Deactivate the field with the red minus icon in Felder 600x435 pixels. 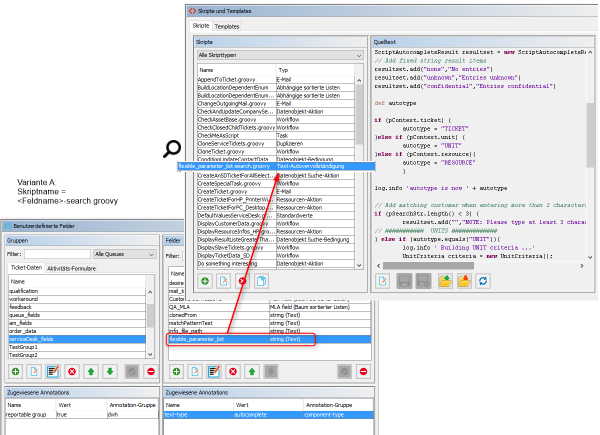pos(364,371)
